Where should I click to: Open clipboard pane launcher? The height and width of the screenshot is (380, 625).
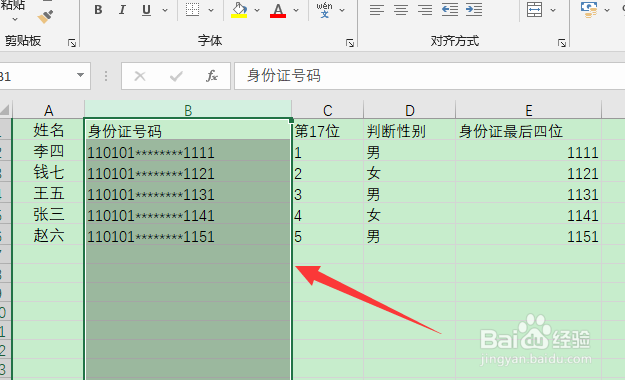[72, 43]
